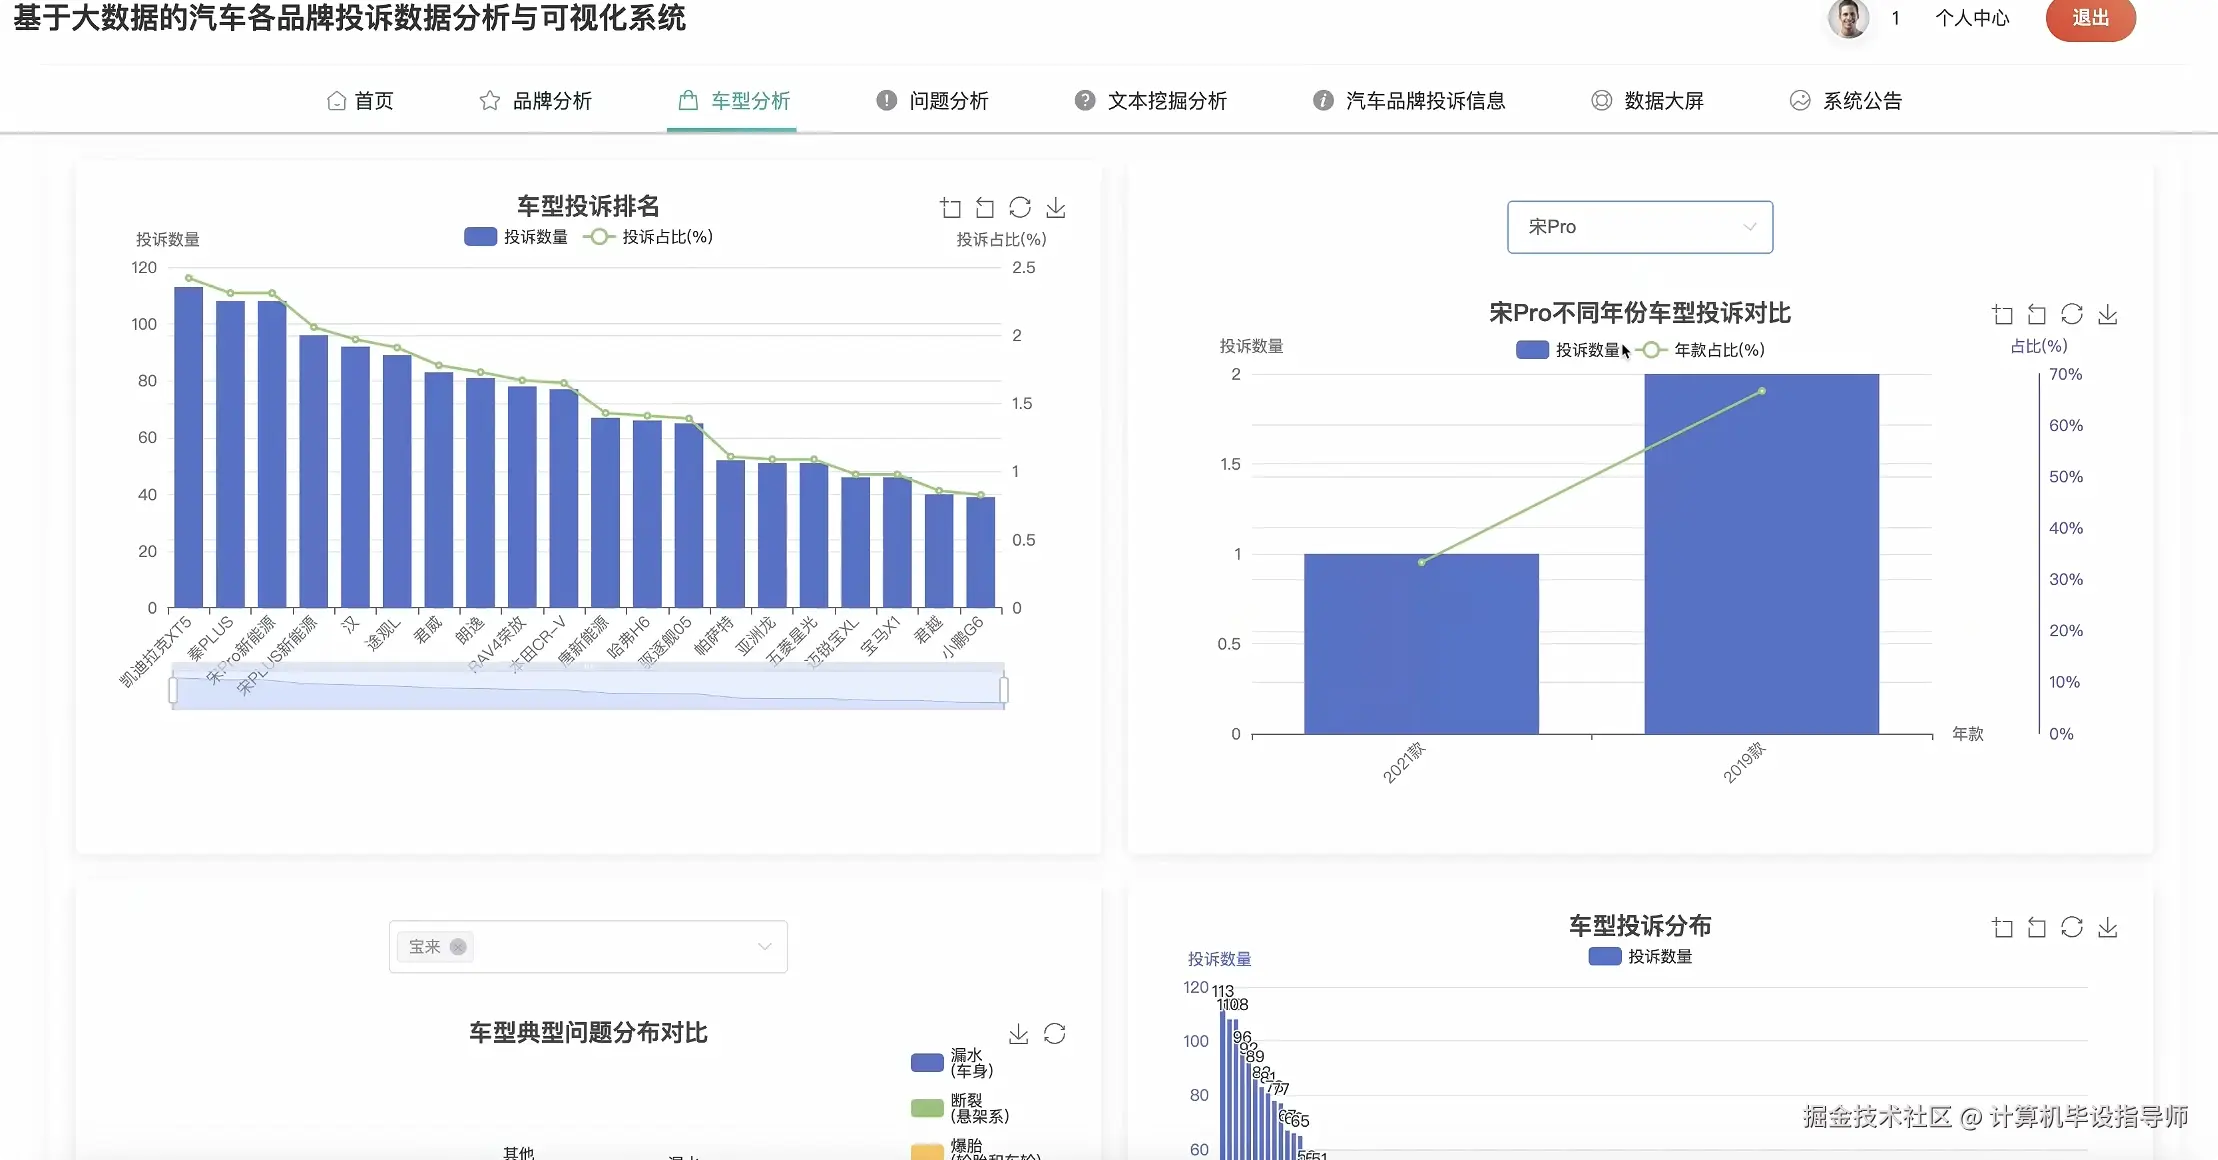
Task: Click the 宋Pro不同年份车型投诉对比 title
Action: pyautogui.click(x=1640, y=313)
